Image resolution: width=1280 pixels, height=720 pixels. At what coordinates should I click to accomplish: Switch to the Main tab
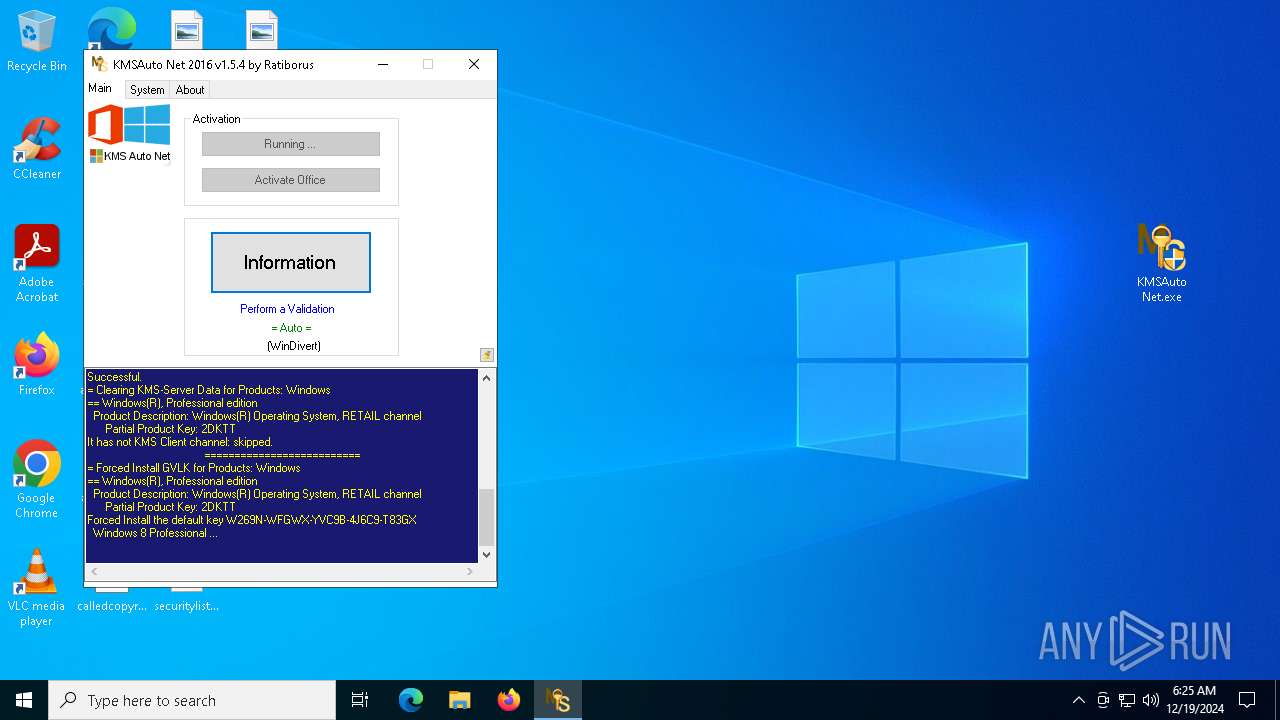pyautogui.click(x=100, y=88)
